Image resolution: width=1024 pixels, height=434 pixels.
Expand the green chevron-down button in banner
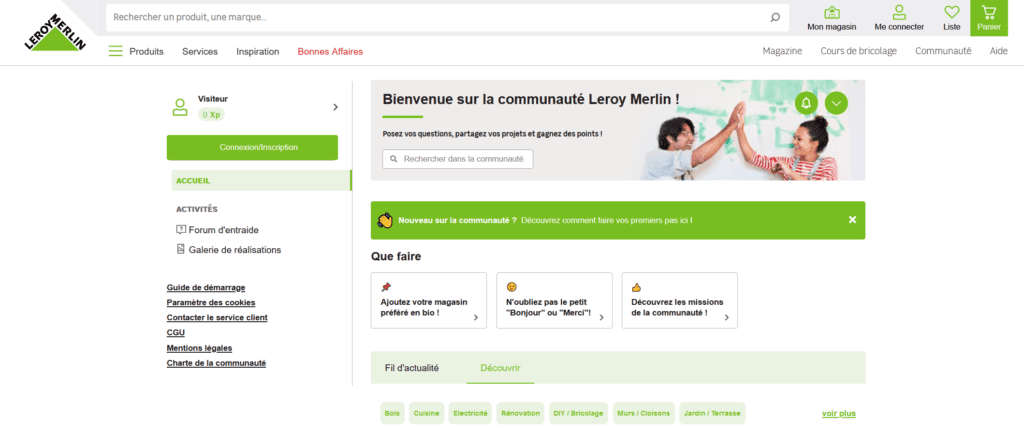[x=836, y=103]
